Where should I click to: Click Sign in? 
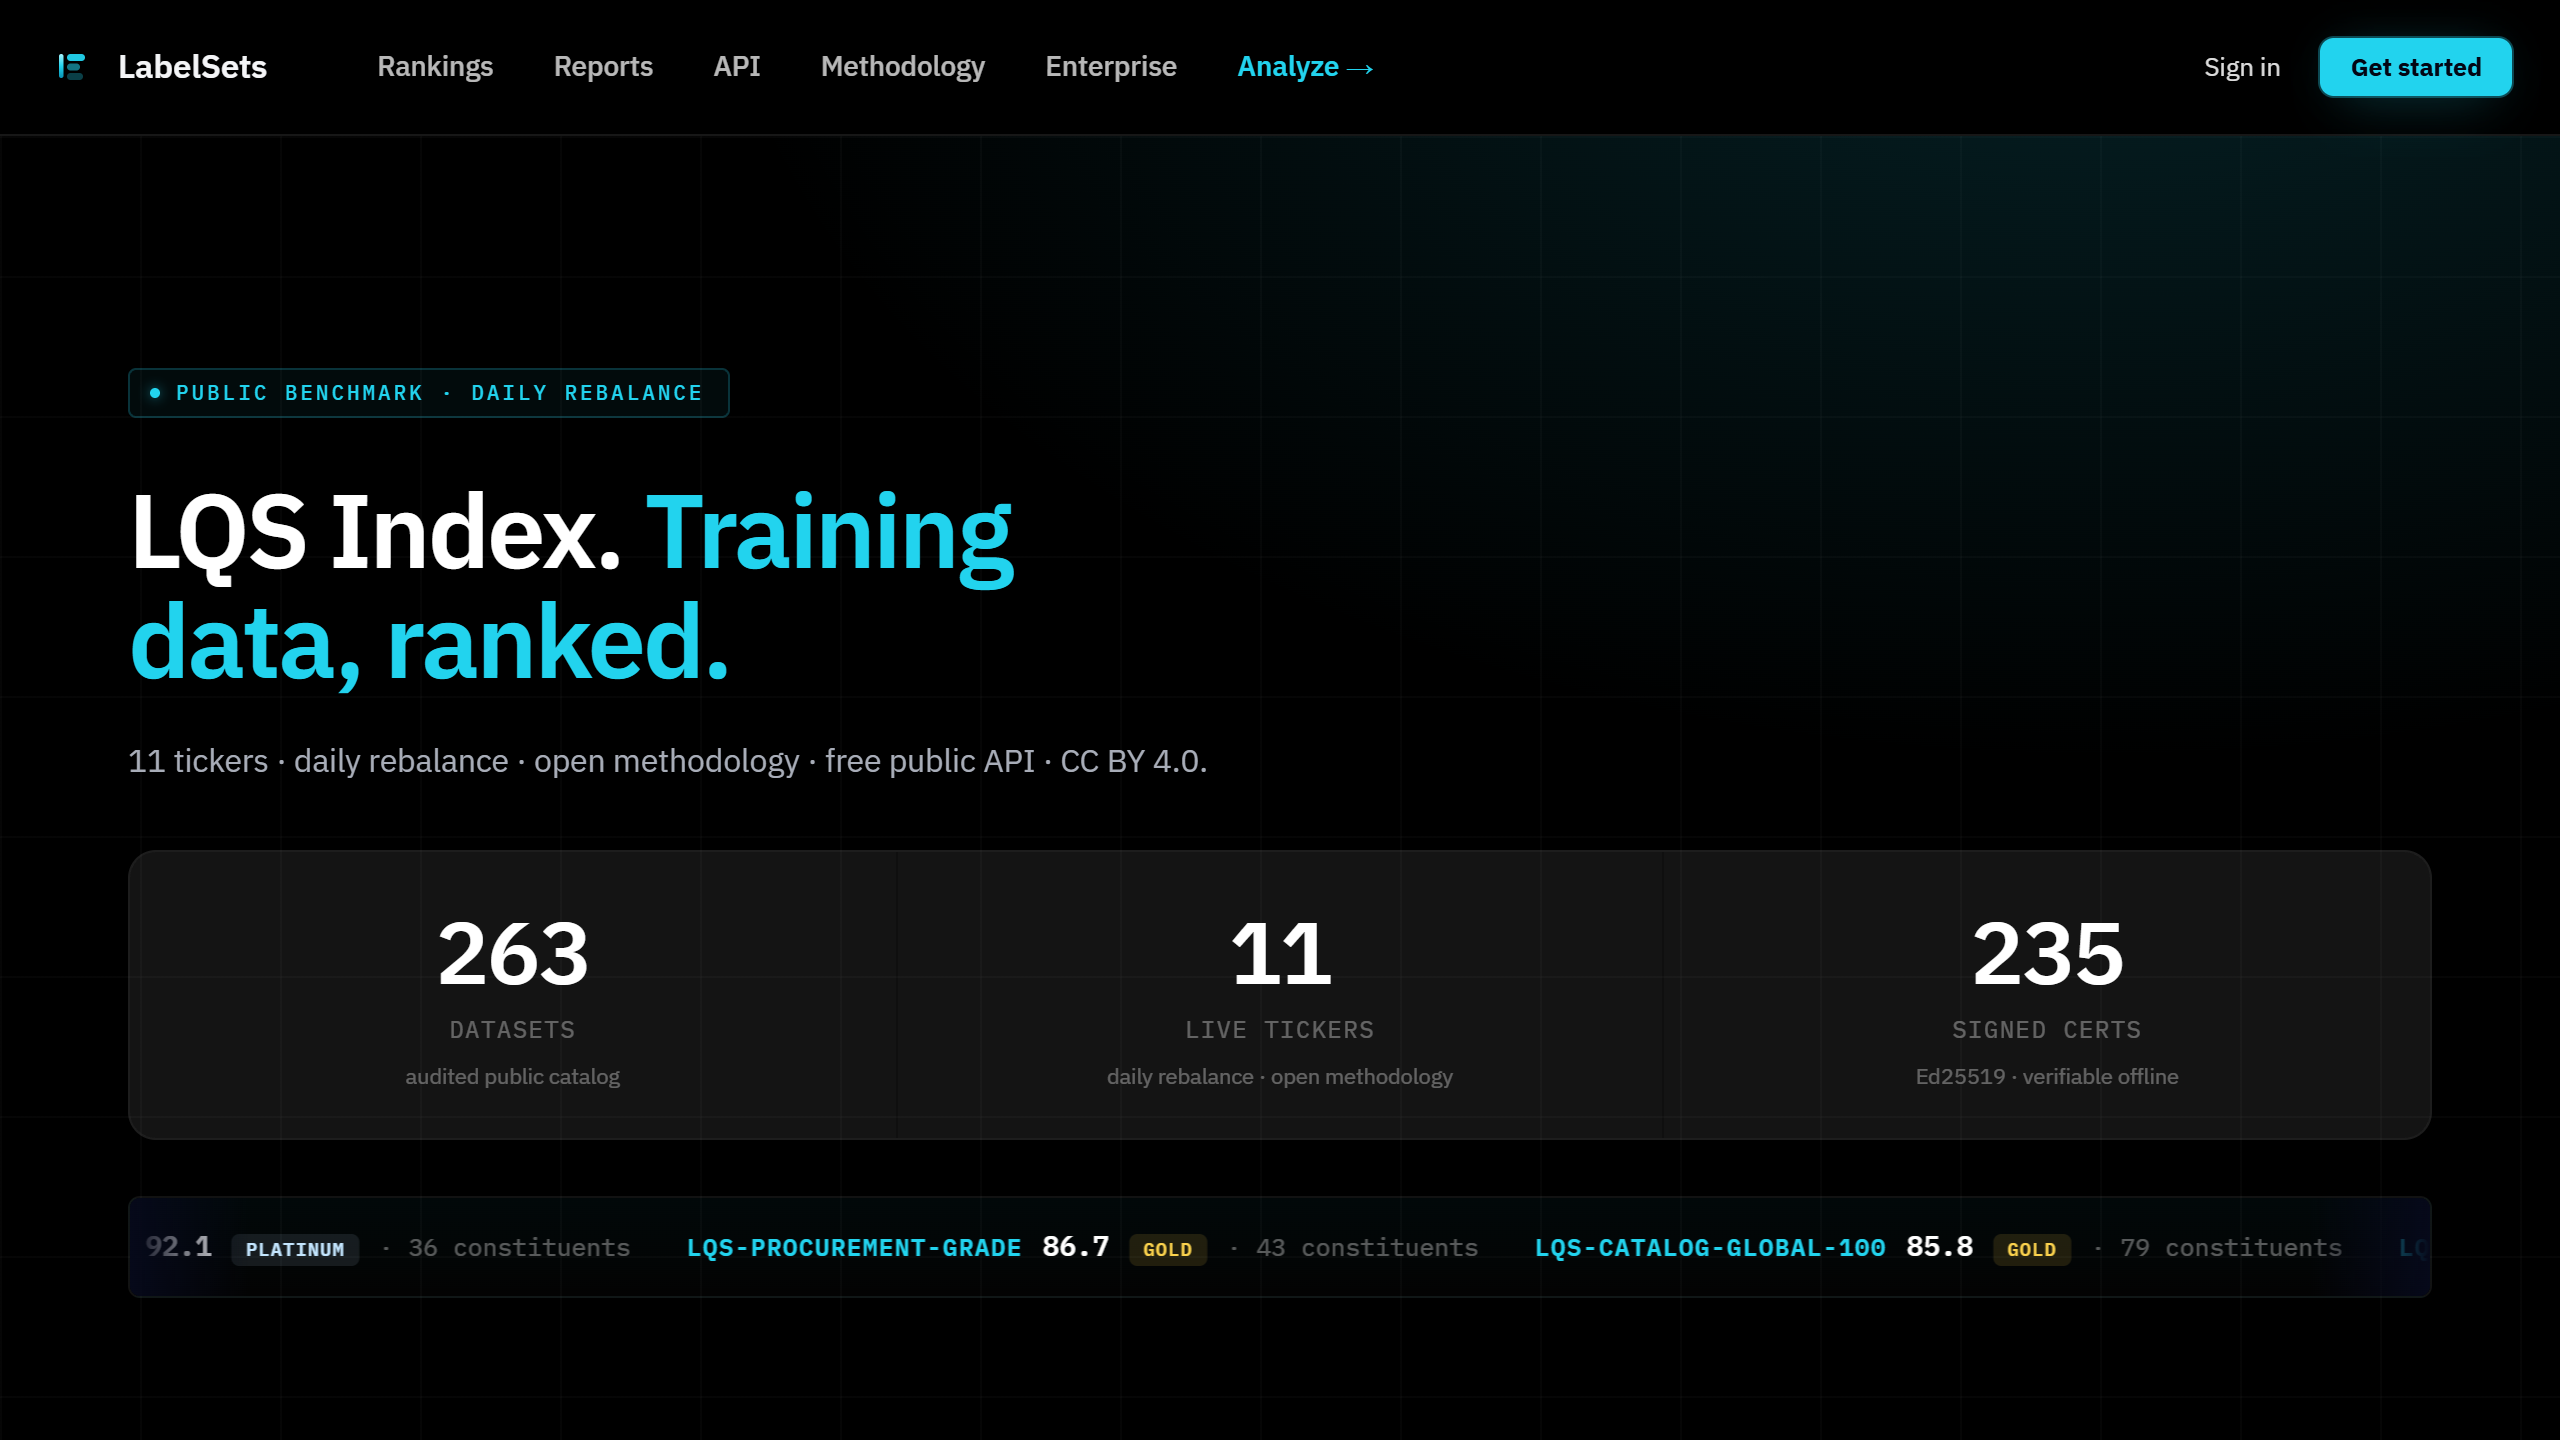2242,67
